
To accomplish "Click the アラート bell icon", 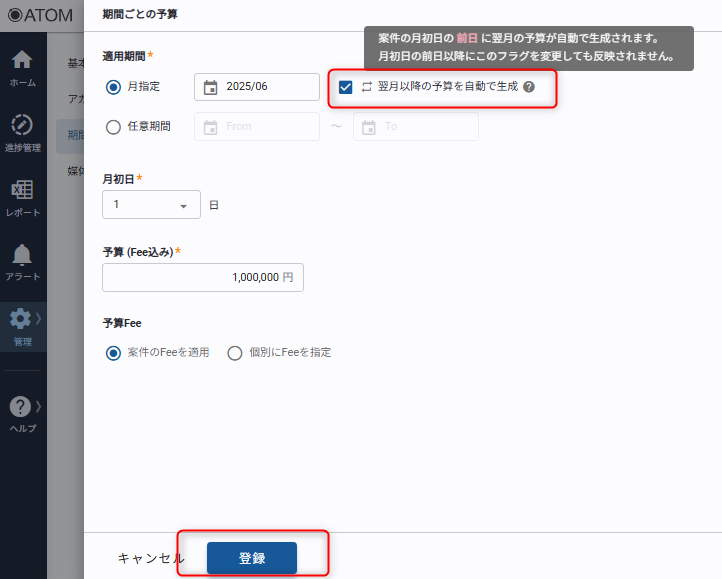I will (x=22, y=255).
